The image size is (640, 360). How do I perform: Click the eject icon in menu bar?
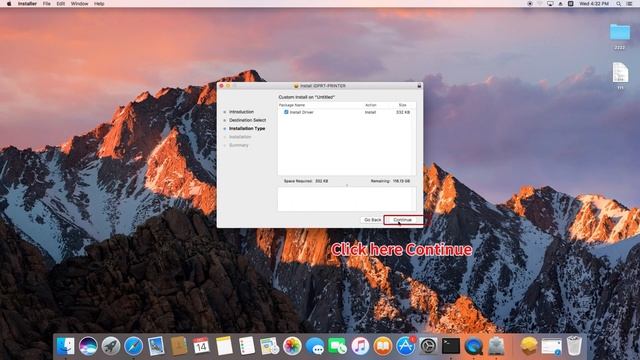click(560, 4)
